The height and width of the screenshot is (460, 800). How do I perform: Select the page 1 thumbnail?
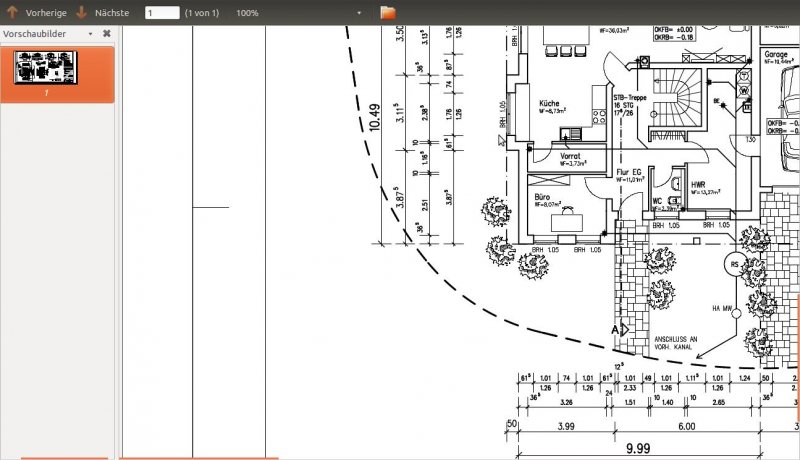tap(46, 68)
